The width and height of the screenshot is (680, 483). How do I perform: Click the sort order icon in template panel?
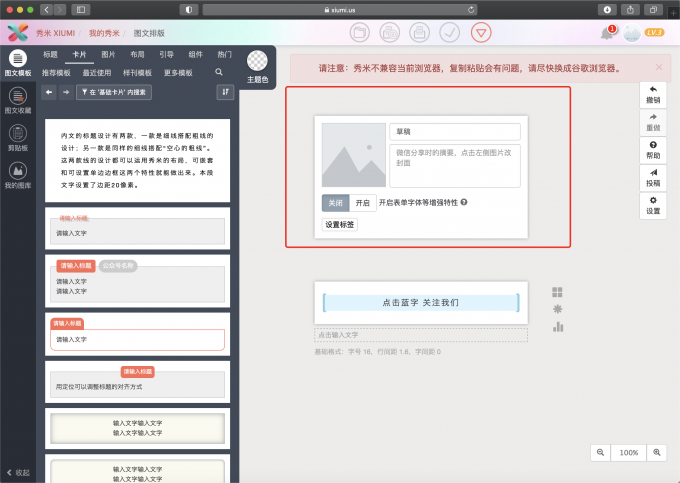[x=225, y=92]
